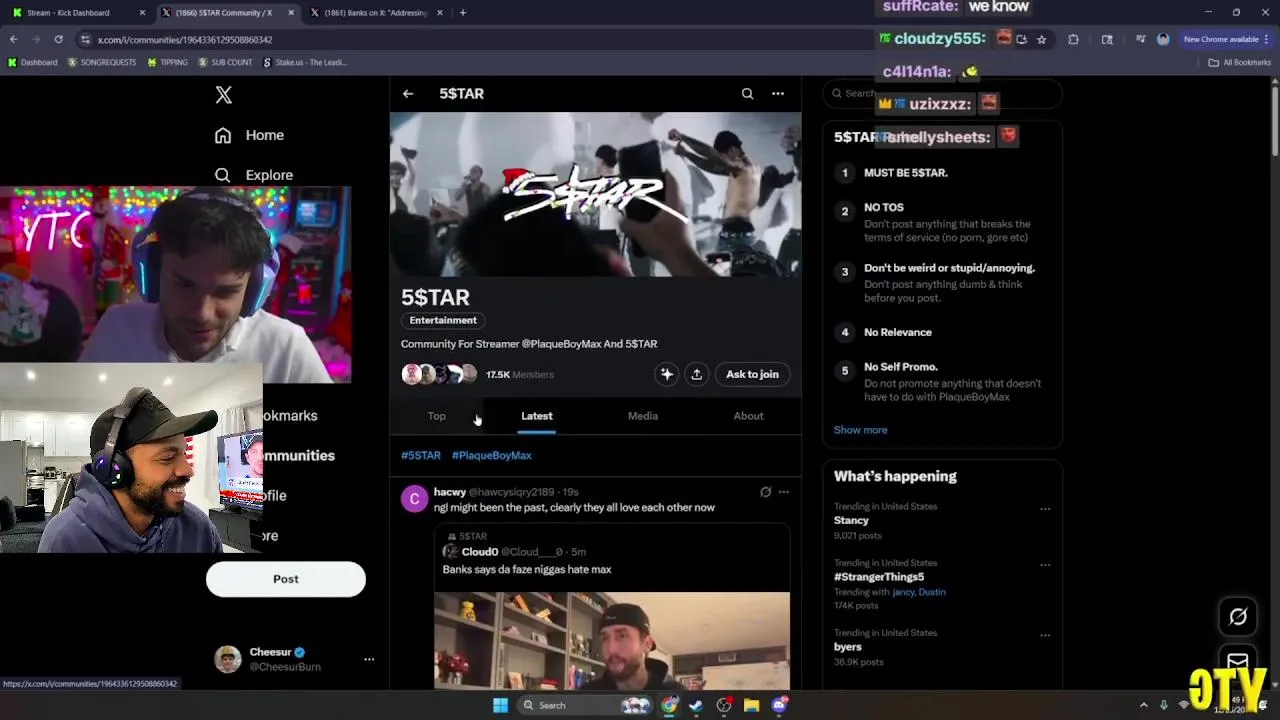The height and width of the screenshot is (720, 1280).
Task: Share the 5$TAR community
Action: pos(696,374)
